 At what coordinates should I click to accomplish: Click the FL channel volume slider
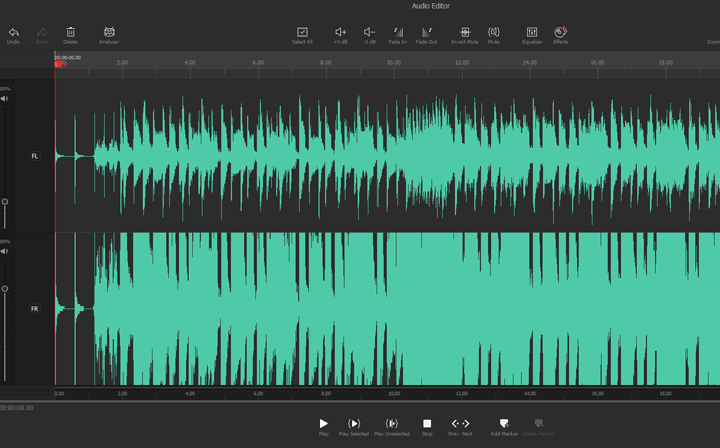click(x=5, y=201)
